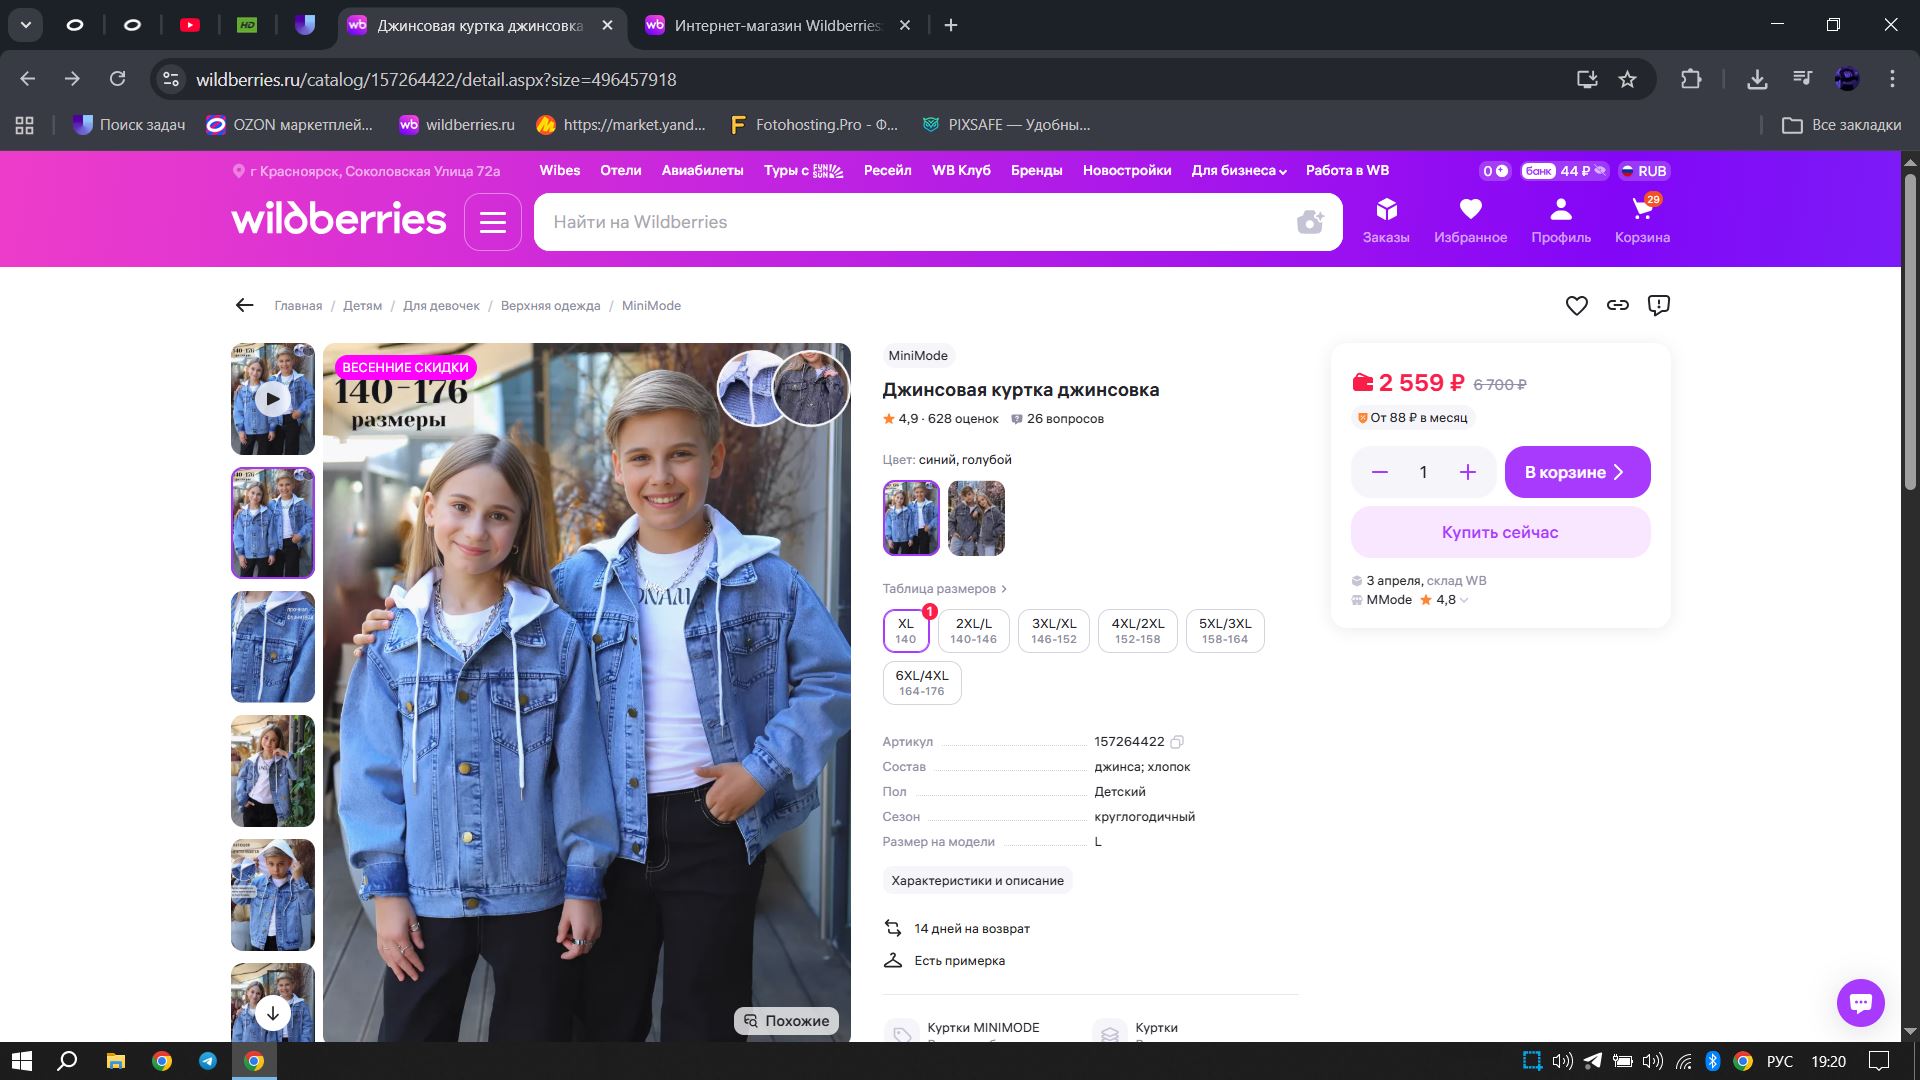The height and width of the screenshot is (1080, 1920).
Task: Copy product link using chain icon
Action: [x=1617, y=306]
